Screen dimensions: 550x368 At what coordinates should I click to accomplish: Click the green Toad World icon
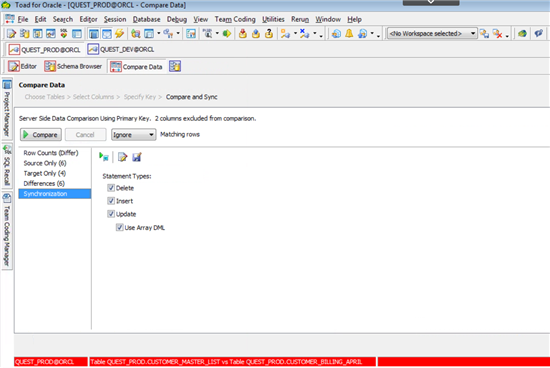click(x=522, y=34)
